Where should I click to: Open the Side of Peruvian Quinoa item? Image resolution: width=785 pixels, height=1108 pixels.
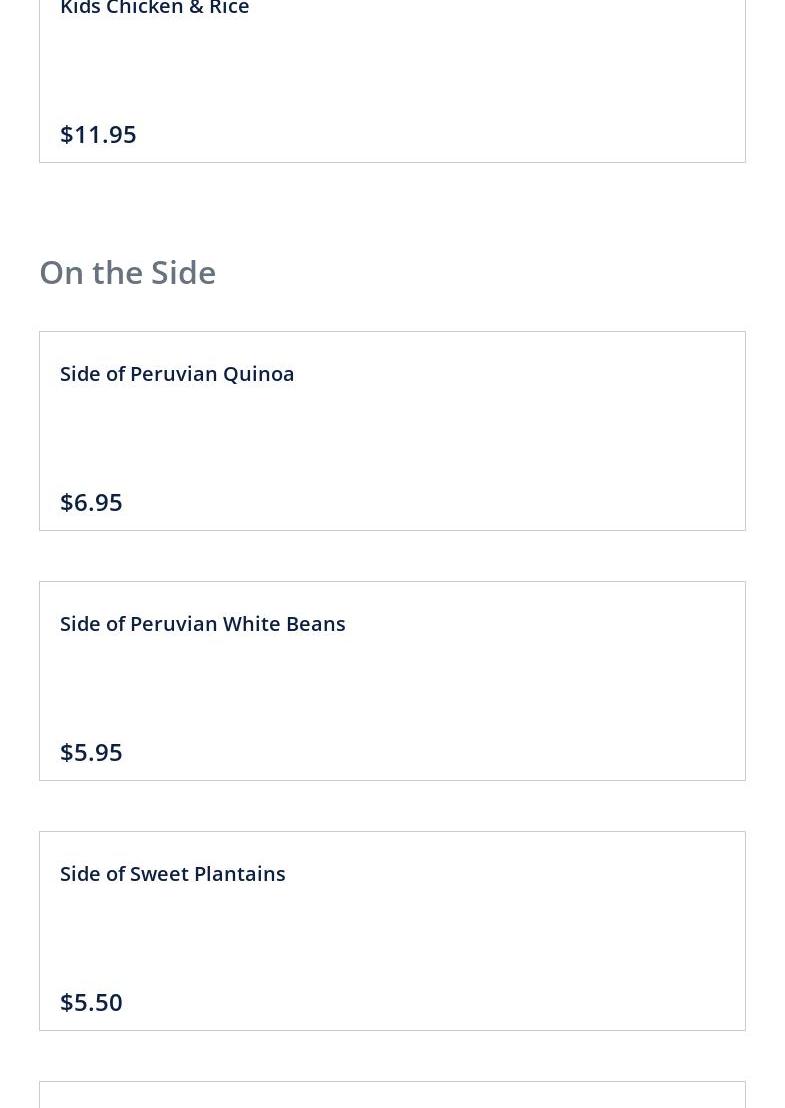(x=177, y=373)
